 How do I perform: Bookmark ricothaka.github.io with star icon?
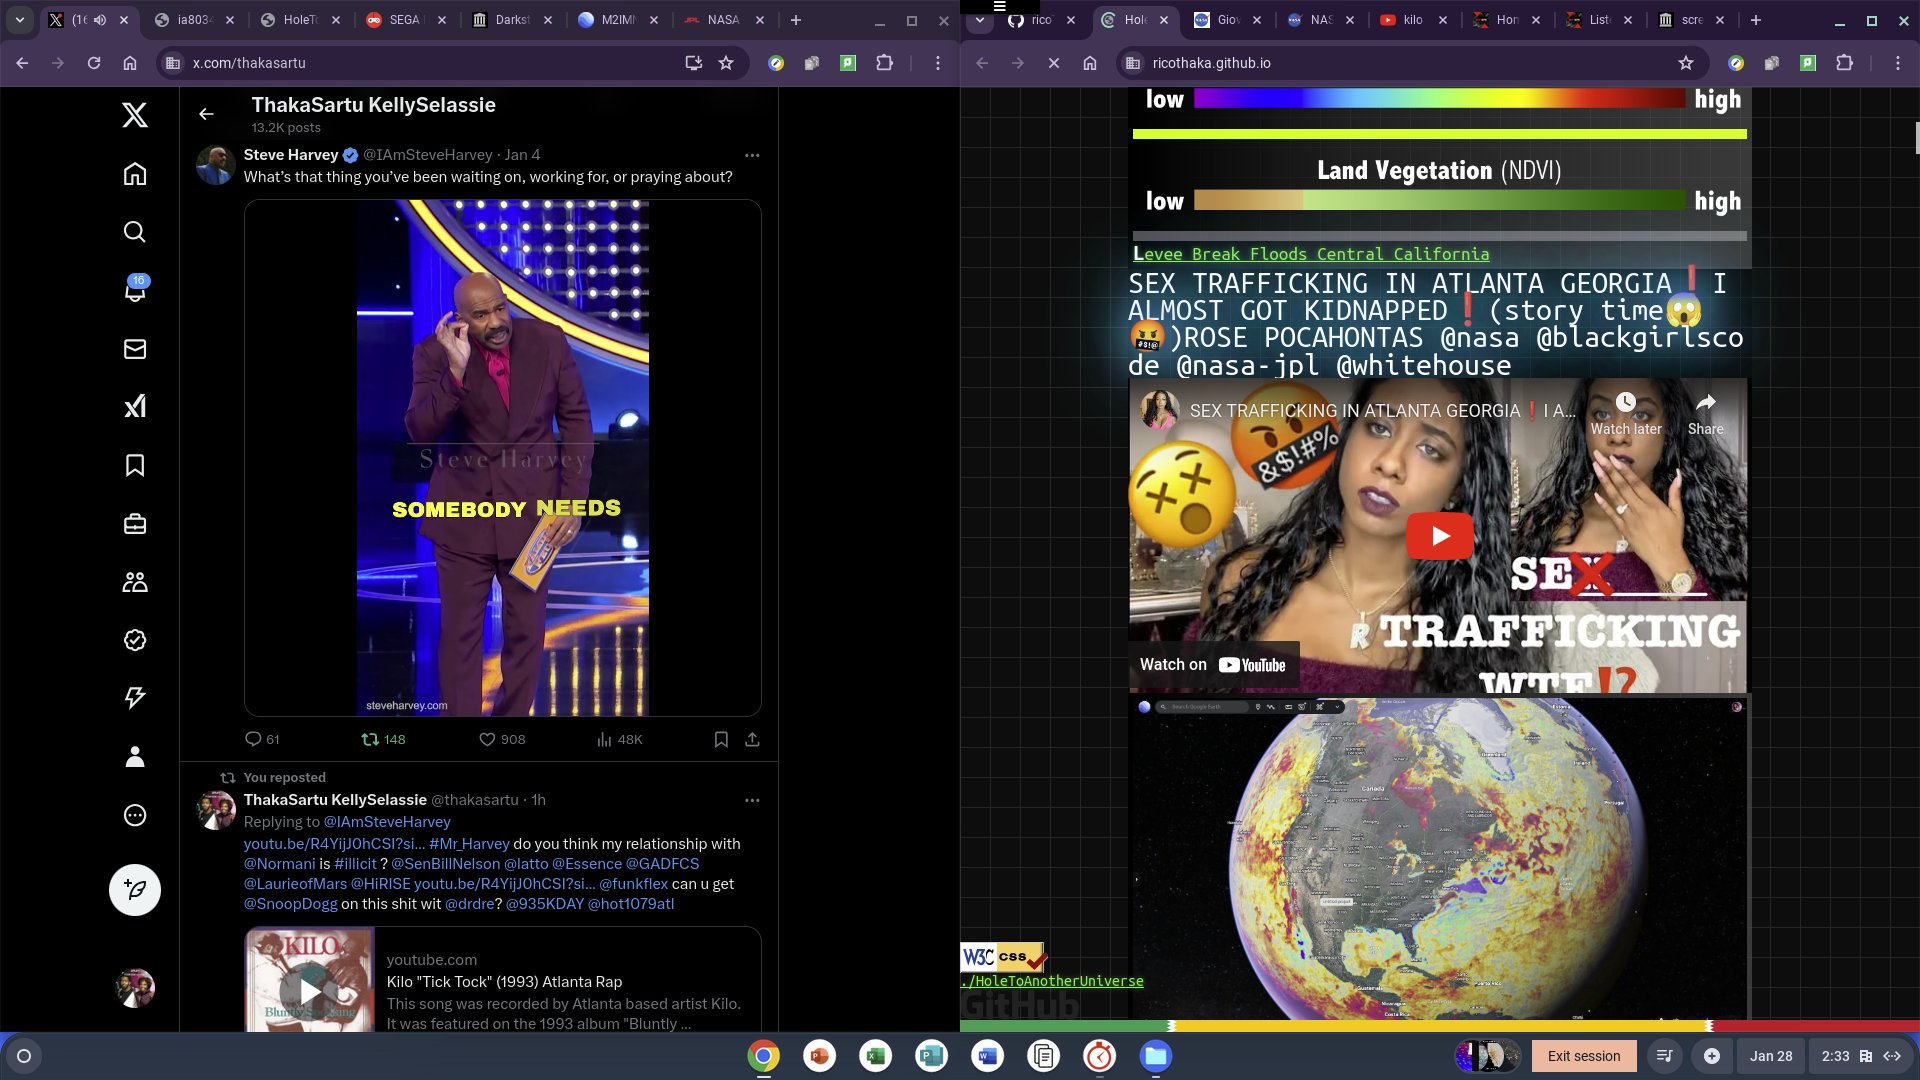(x=1686, y=63)
